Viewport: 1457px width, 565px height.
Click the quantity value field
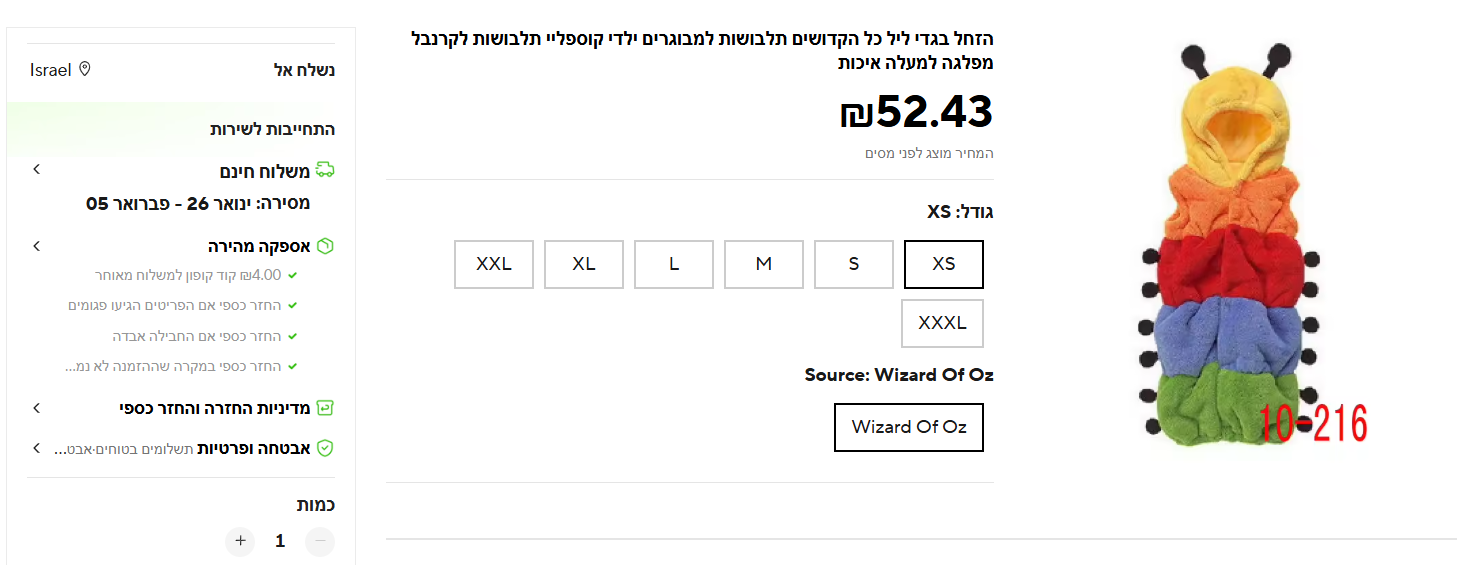pyautogui.click(x=280, y=541)
